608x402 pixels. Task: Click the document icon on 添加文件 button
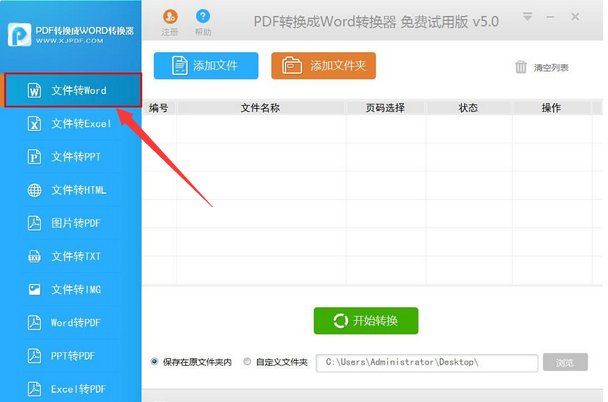(x=180, y=66)
